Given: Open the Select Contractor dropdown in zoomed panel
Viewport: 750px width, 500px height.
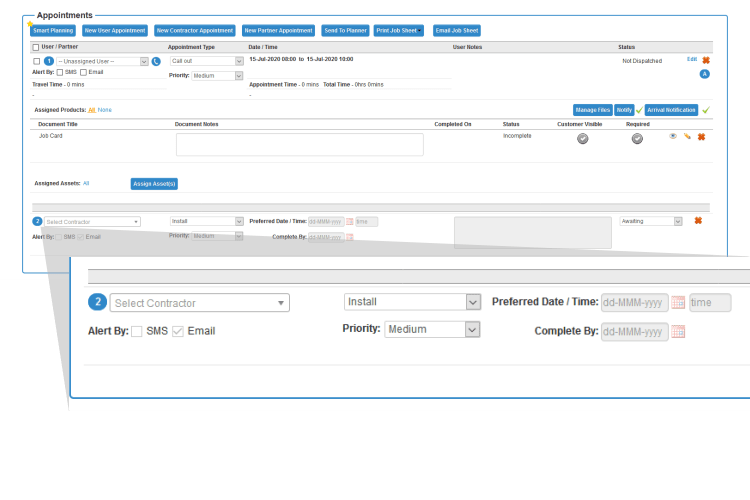Looking at the screenshot, I should (200, 303).
